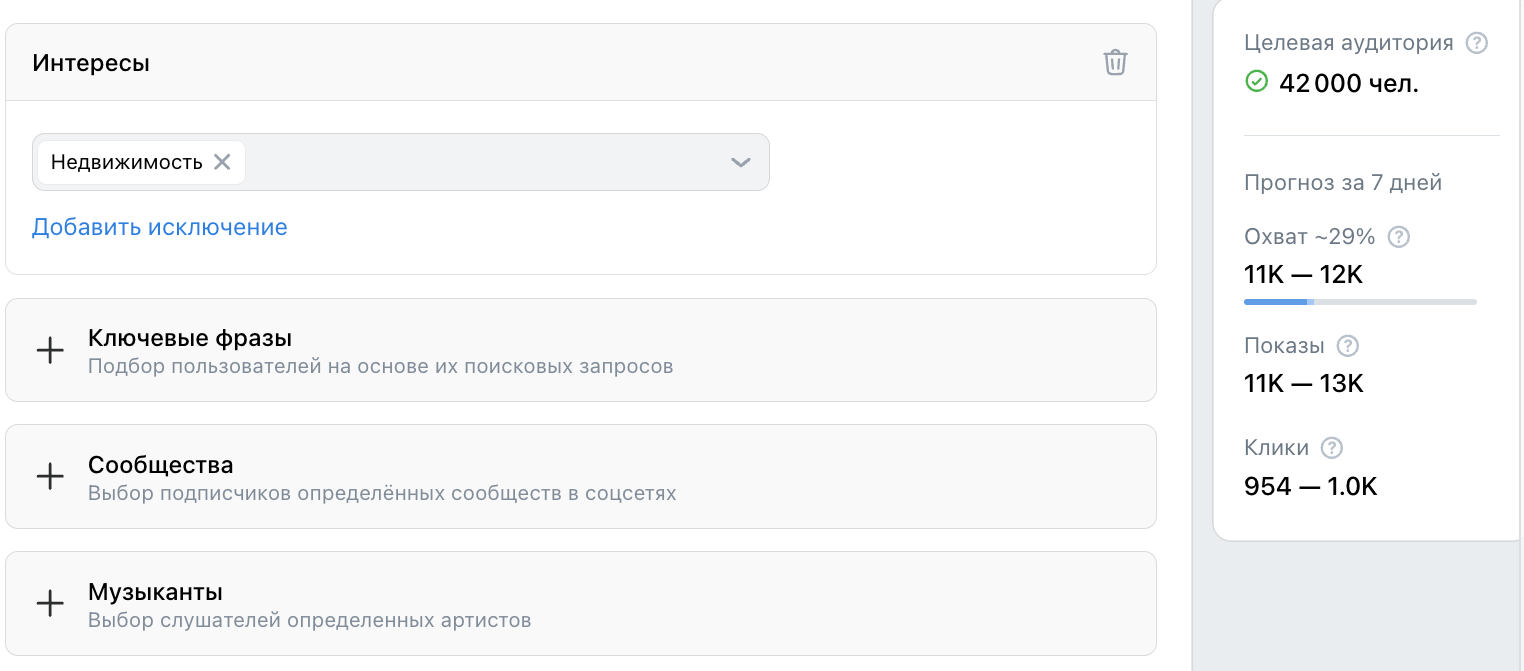Viewport: 1524px width, 671px height.
Task: Click the Добавить исключение link
Action: [x=160, y=227]
